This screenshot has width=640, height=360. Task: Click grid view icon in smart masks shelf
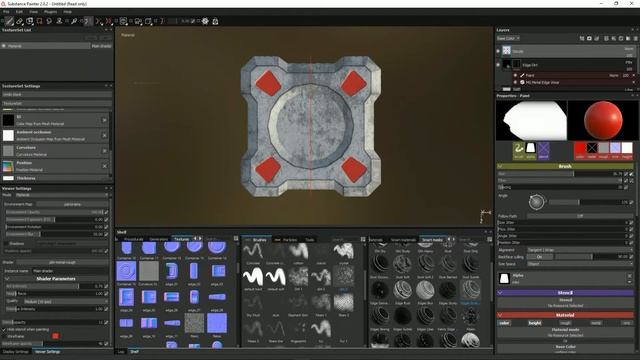click(490, 239)
